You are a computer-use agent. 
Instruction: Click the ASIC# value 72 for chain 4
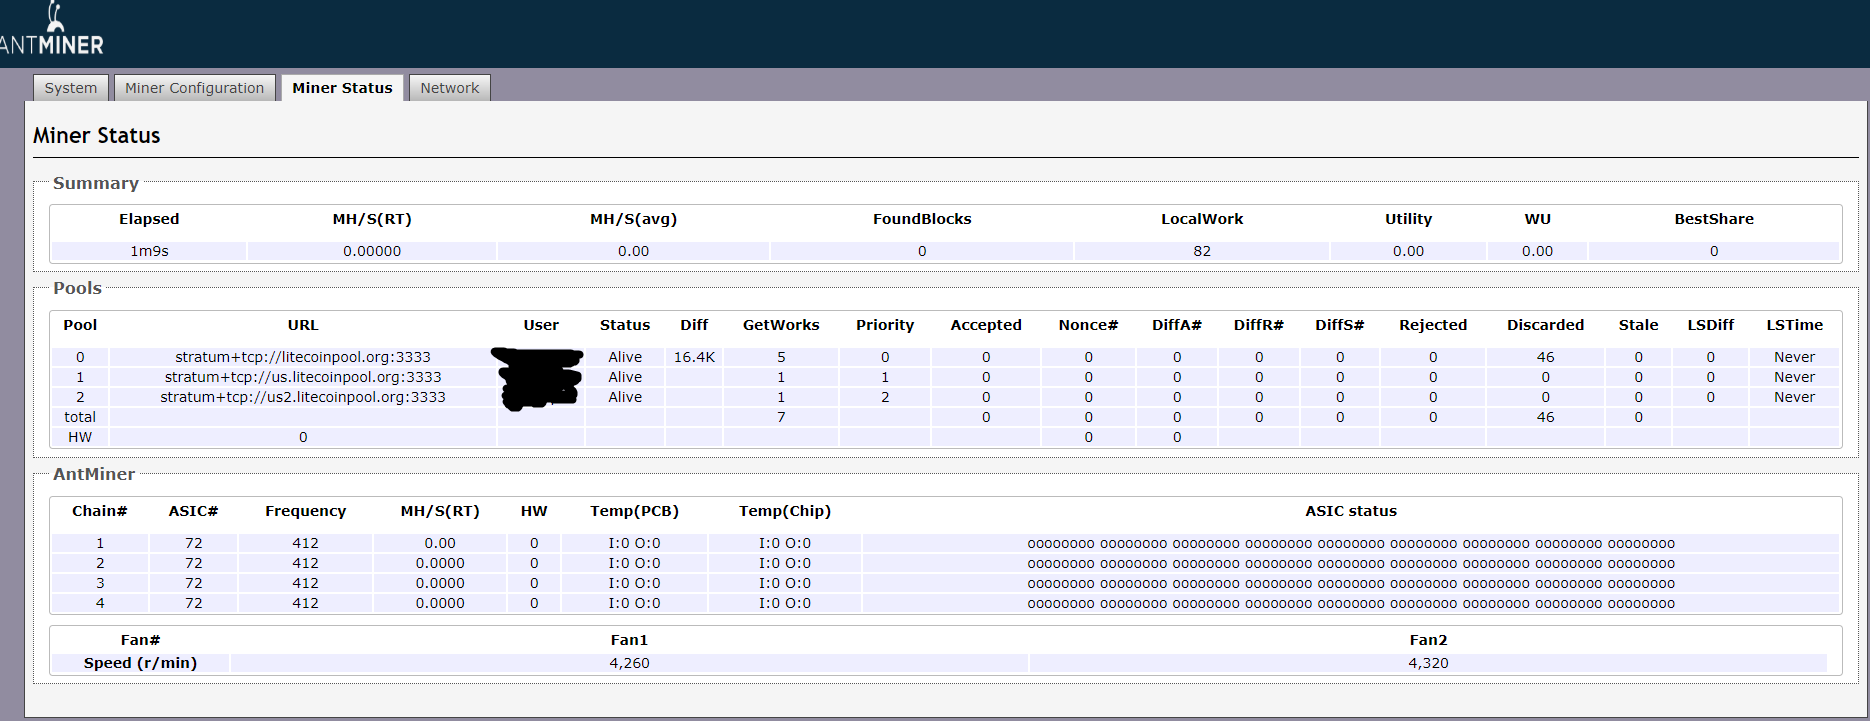tap(193, 603)
